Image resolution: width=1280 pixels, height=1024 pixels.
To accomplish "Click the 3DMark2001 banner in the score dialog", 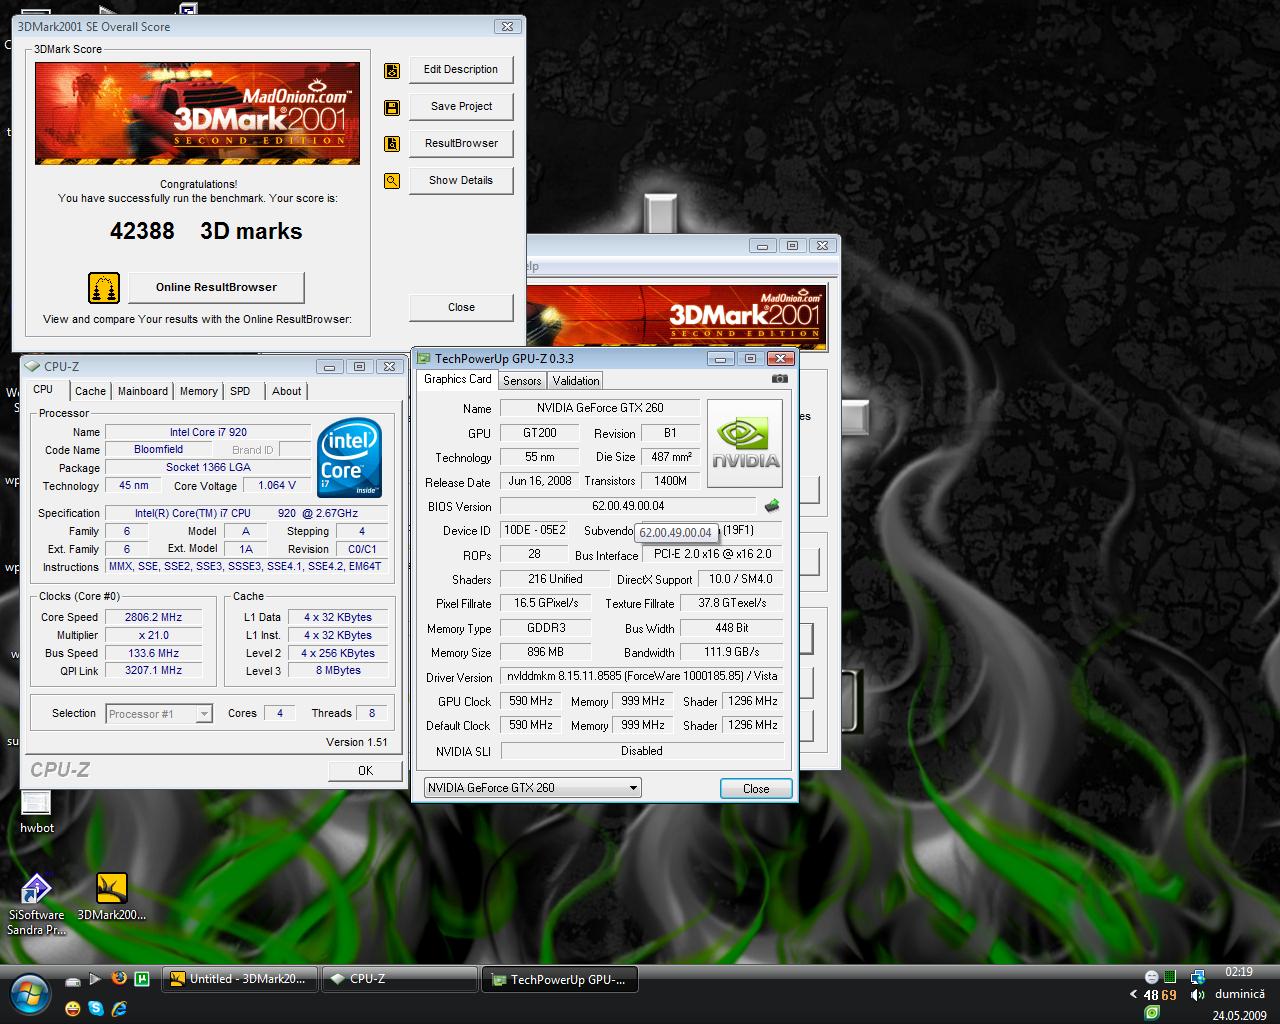I will click(198, 113).
